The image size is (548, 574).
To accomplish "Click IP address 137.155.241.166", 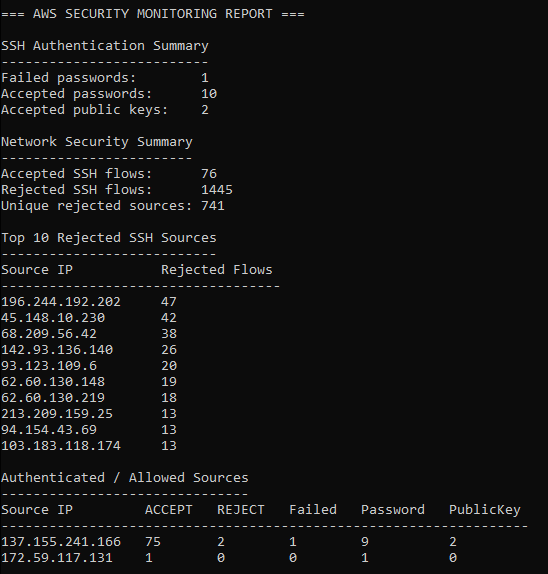I will tap(61, 542).
